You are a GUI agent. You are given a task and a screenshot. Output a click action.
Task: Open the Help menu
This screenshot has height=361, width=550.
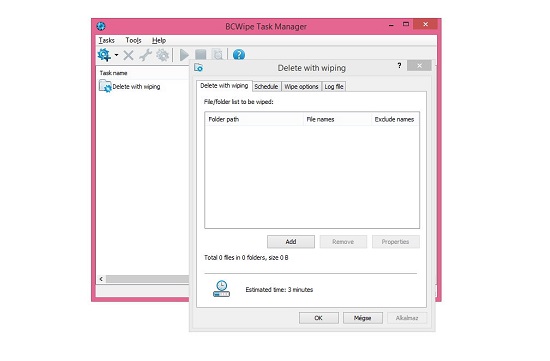(x=159, y=40)
